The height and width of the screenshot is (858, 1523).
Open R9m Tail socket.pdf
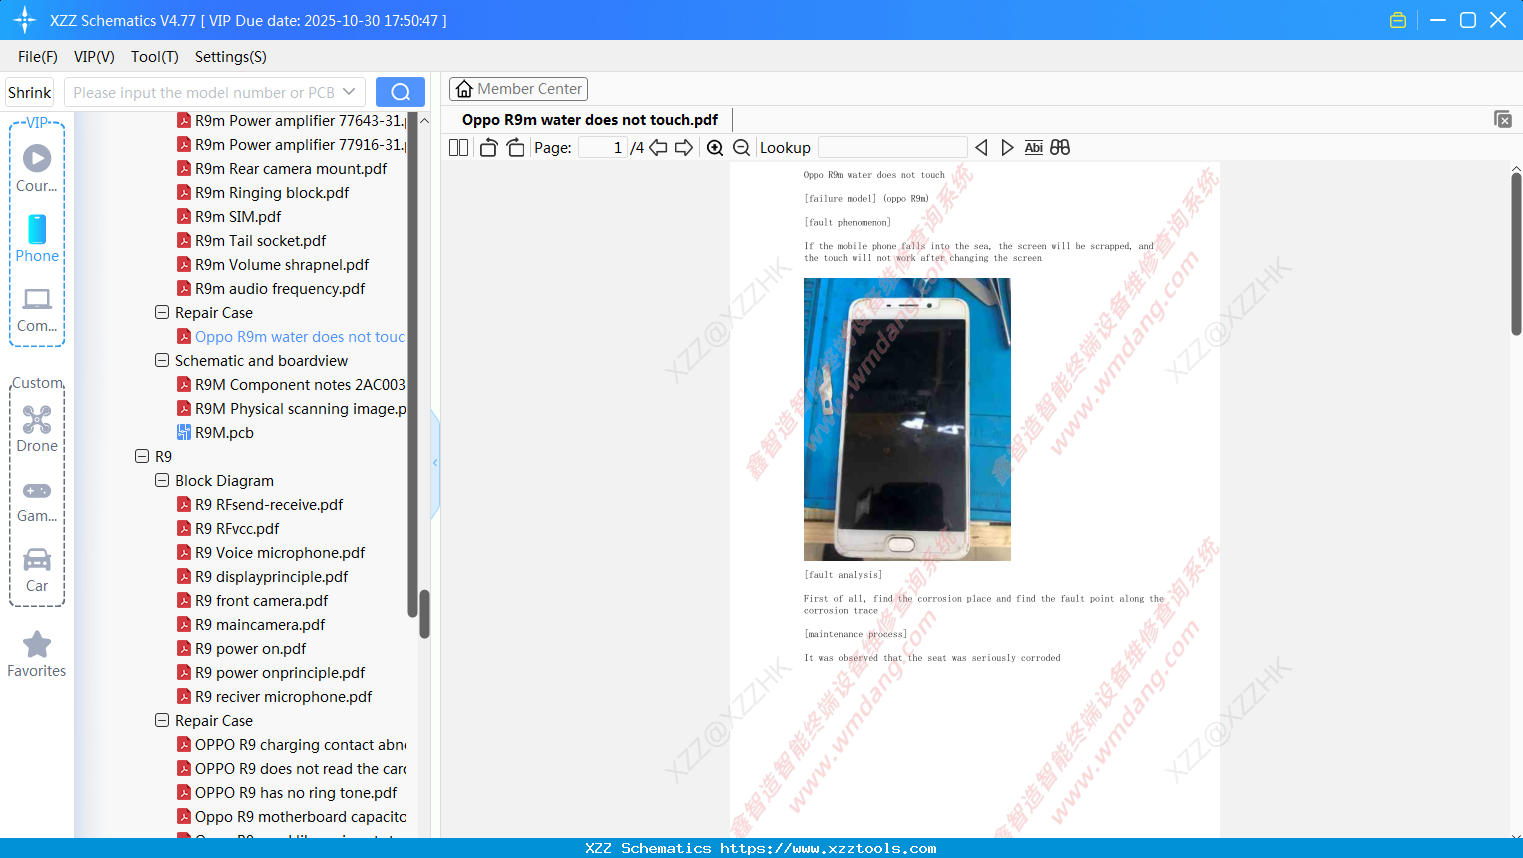click(x=251, y=240)
